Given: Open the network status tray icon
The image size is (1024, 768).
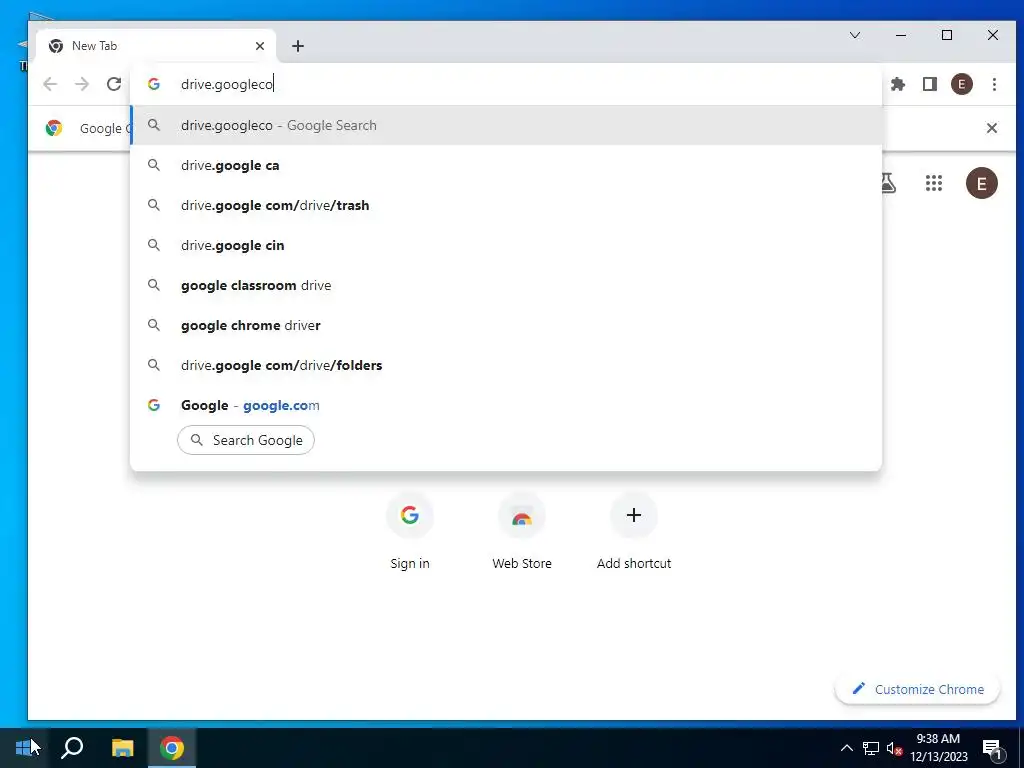Looking at the screenshot, I should 871,748.
